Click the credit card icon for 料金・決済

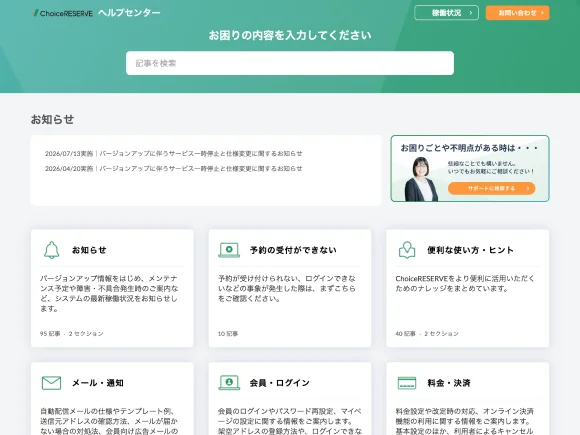tap(407, 383)
